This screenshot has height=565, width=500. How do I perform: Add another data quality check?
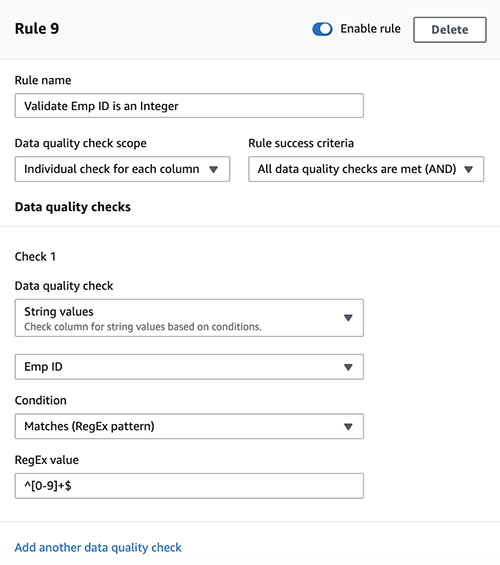point(98,547)
